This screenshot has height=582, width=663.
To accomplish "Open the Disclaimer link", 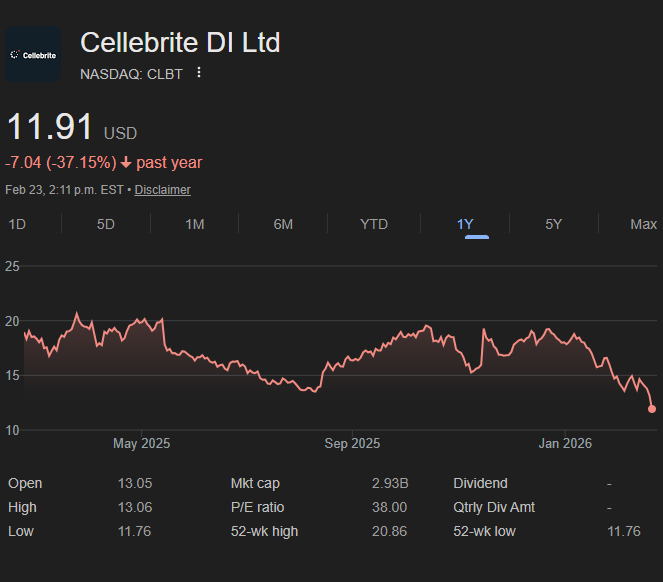I will pyautogui.click(x=162, y=190).
